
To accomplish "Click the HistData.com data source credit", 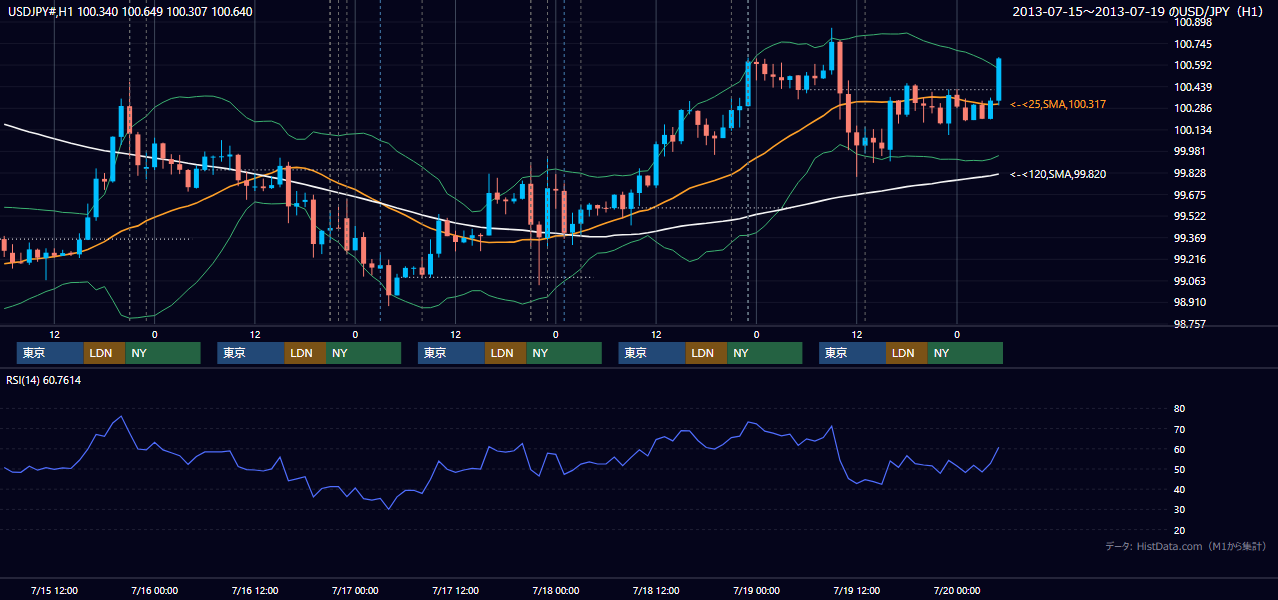I will click(1185, 546).
